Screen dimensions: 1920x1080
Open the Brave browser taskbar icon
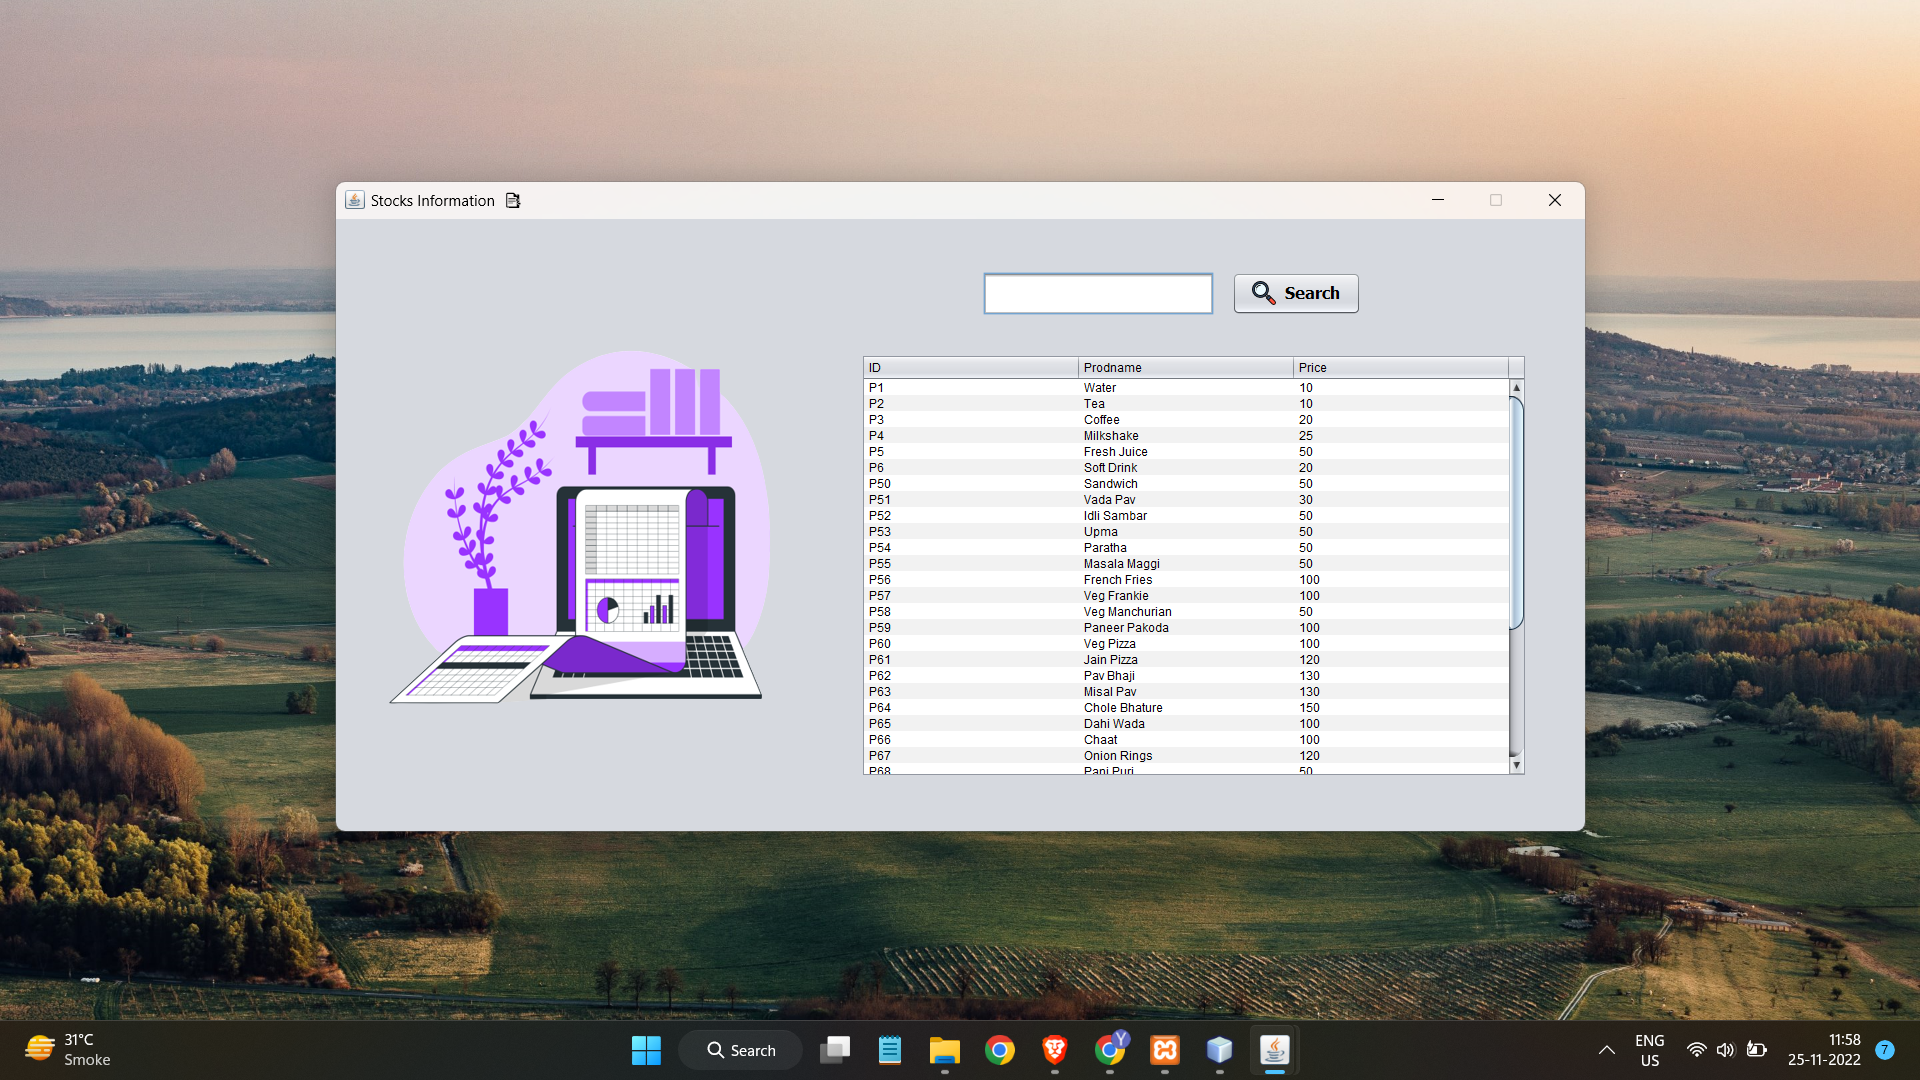[x=1054, y=1050]
